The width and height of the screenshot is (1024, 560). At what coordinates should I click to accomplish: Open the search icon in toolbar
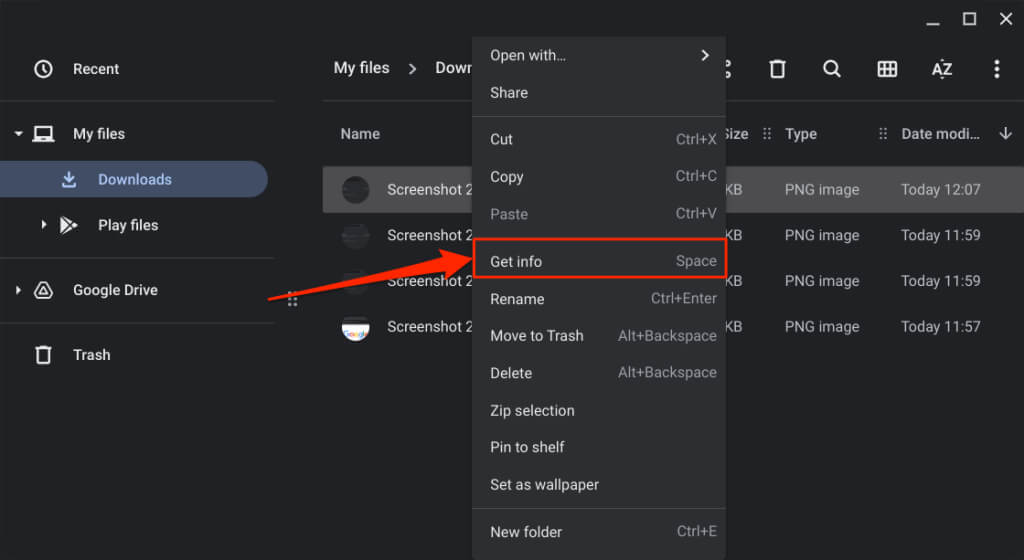pos(832,69)
